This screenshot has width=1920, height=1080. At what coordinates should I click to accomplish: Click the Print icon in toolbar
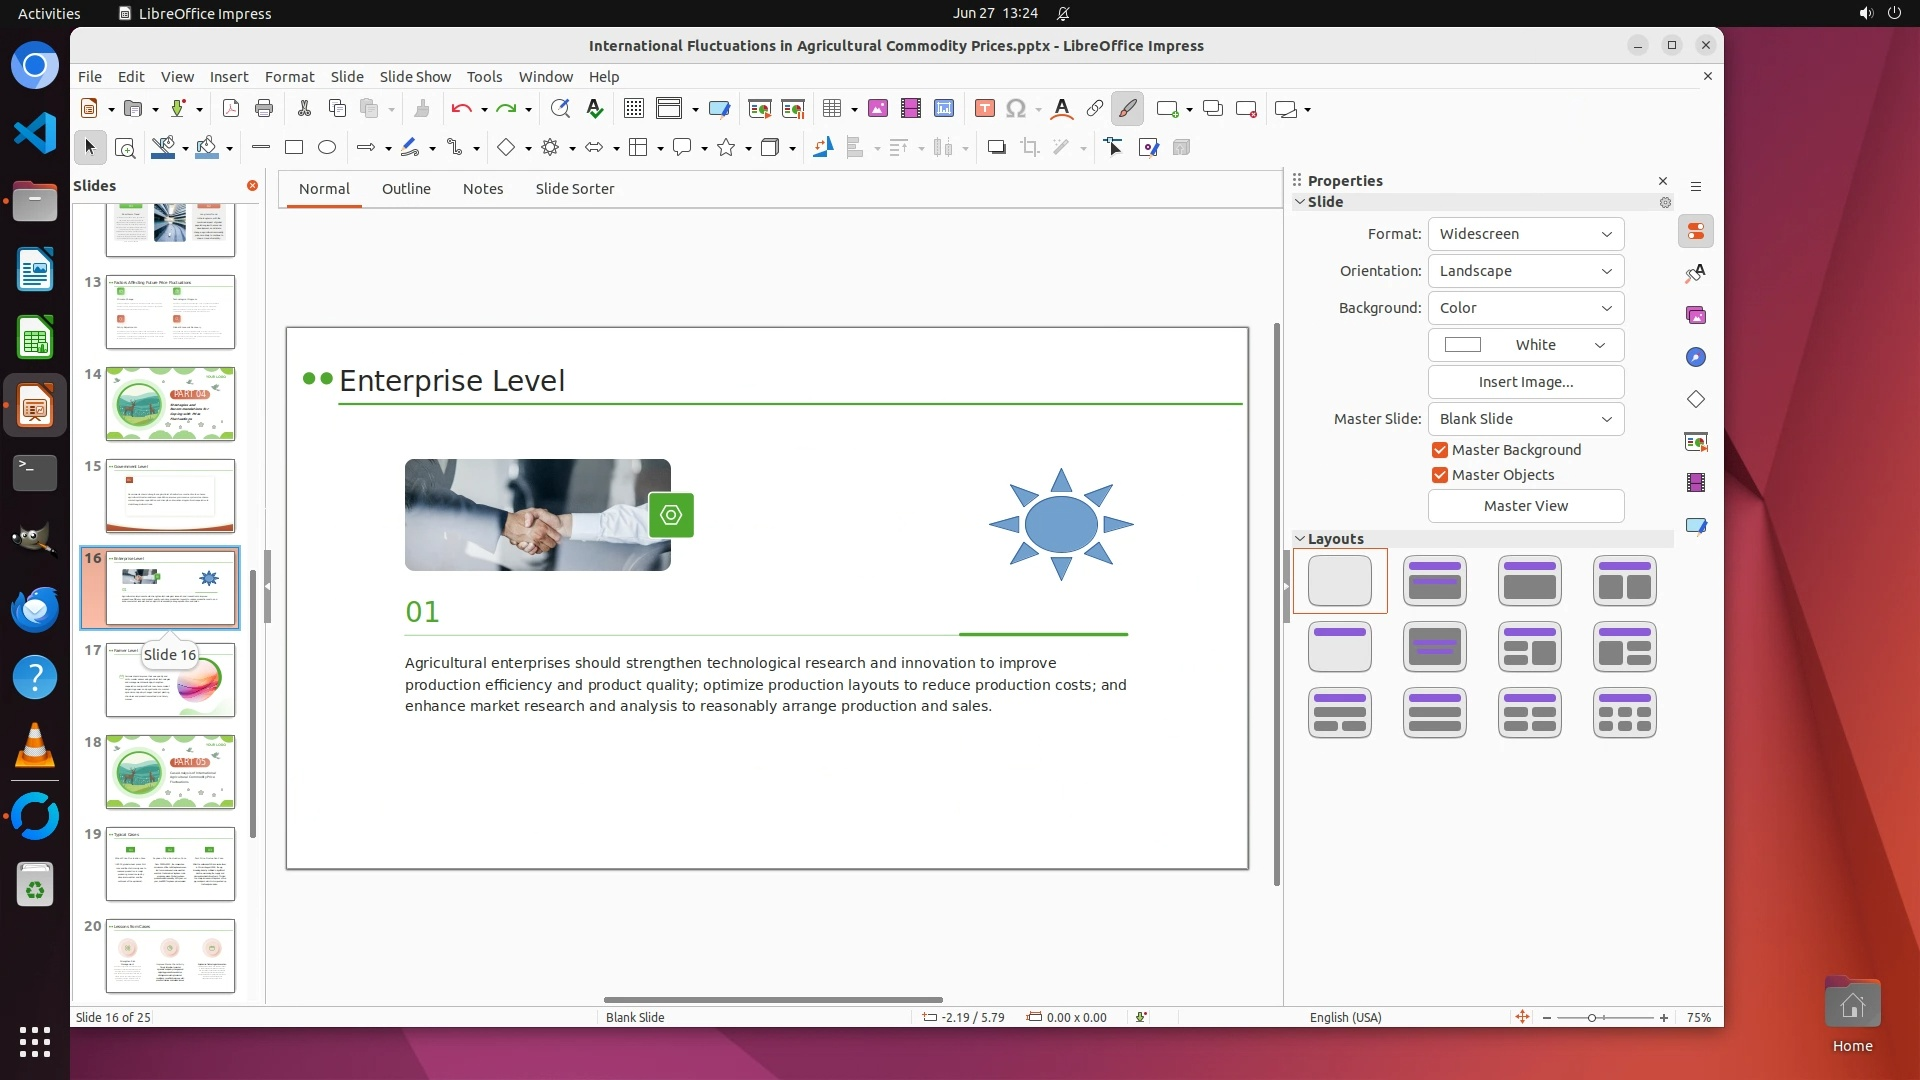[x=264, y=109]
